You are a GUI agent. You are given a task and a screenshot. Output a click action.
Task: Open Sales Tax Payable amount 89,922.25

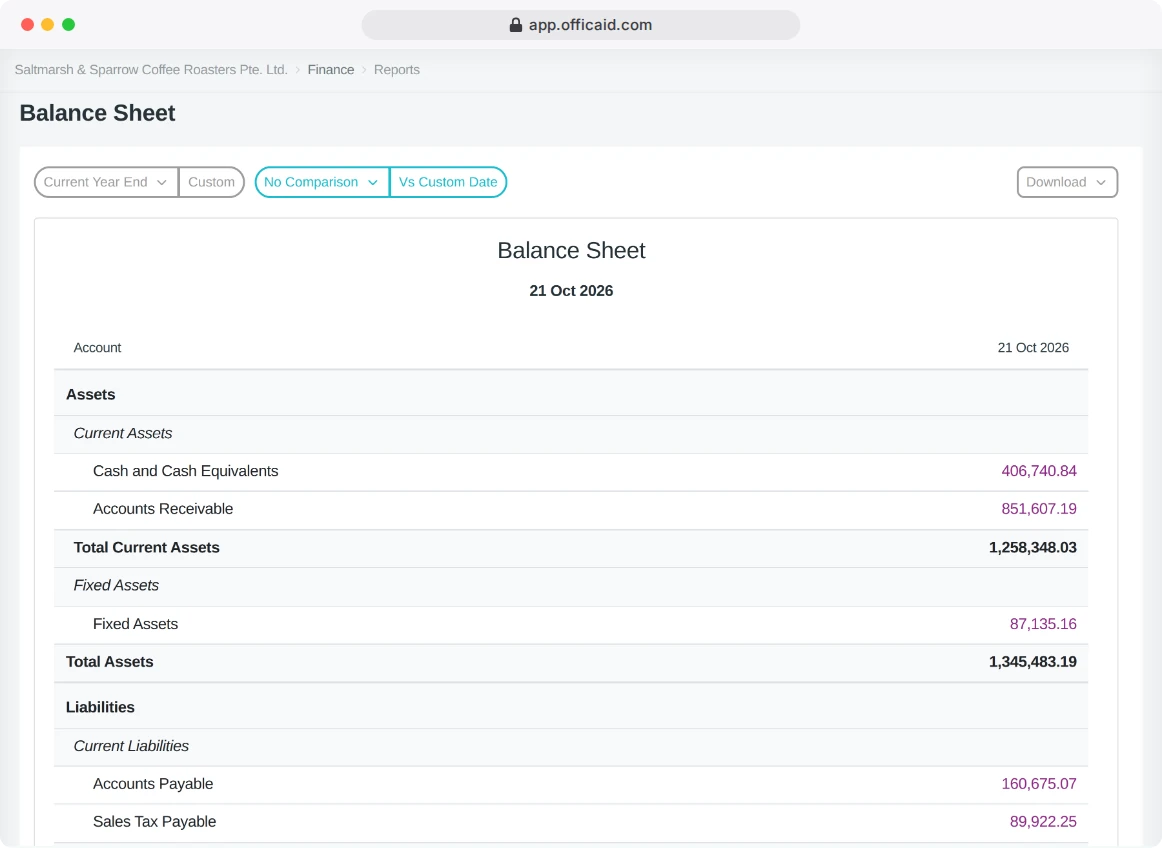tap(1043, 822)
